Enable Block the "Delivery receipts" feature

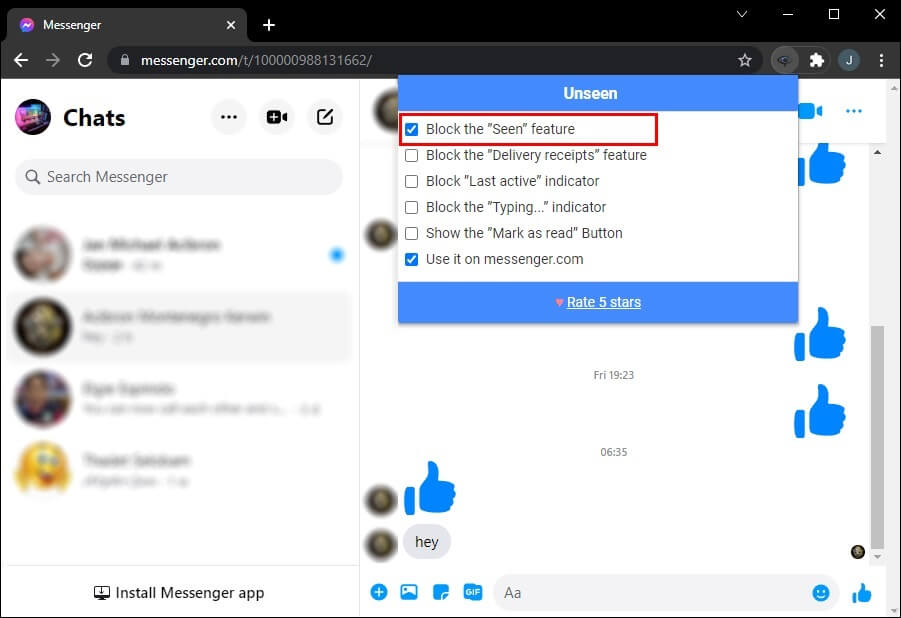(411, 155)
